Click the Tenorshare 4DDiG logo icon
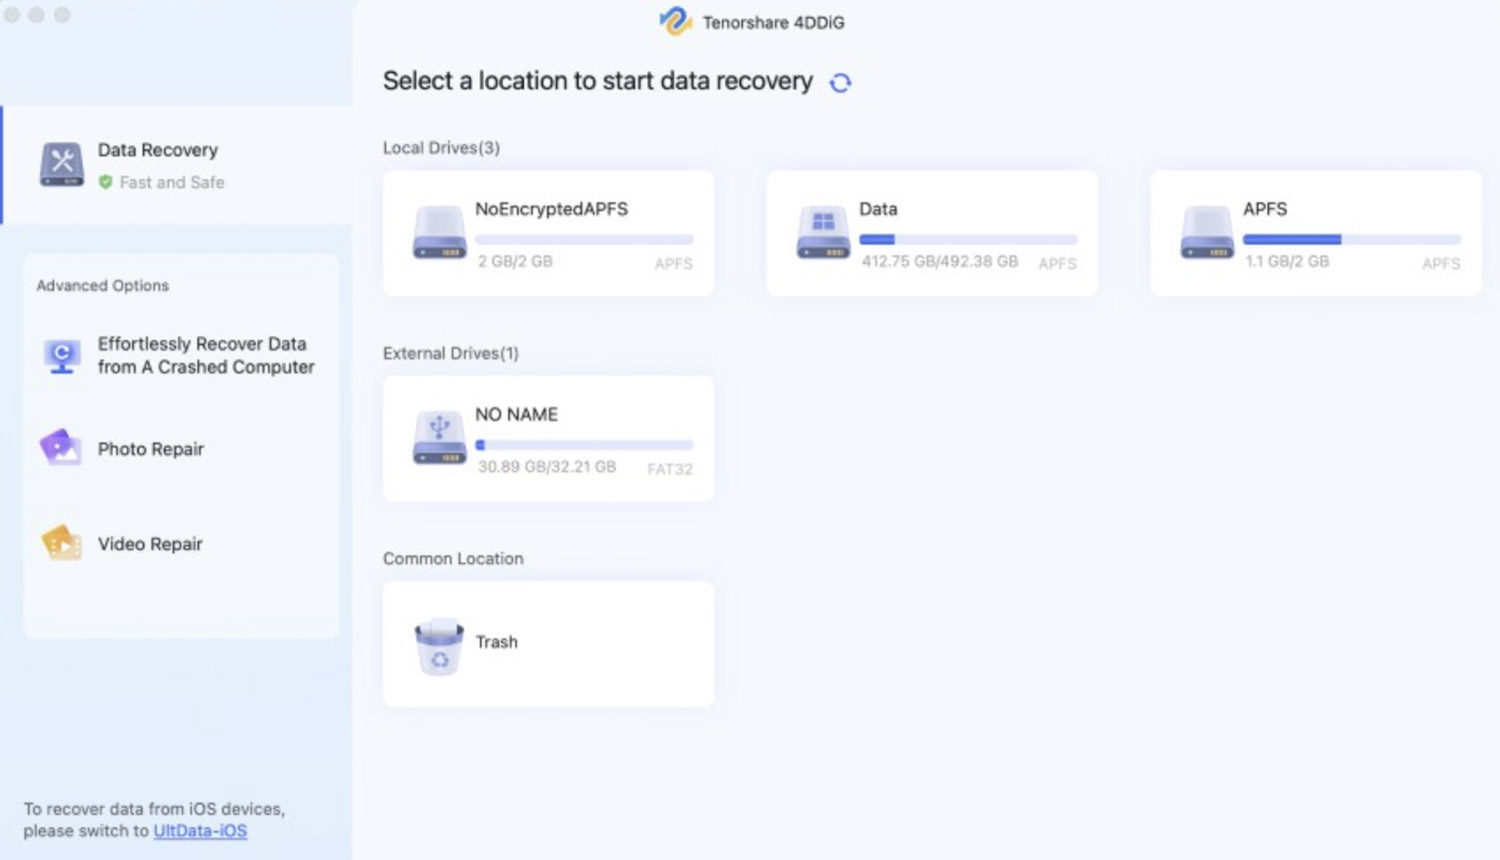The width and height of the screenshot is (1500, 860). point(676,21)
